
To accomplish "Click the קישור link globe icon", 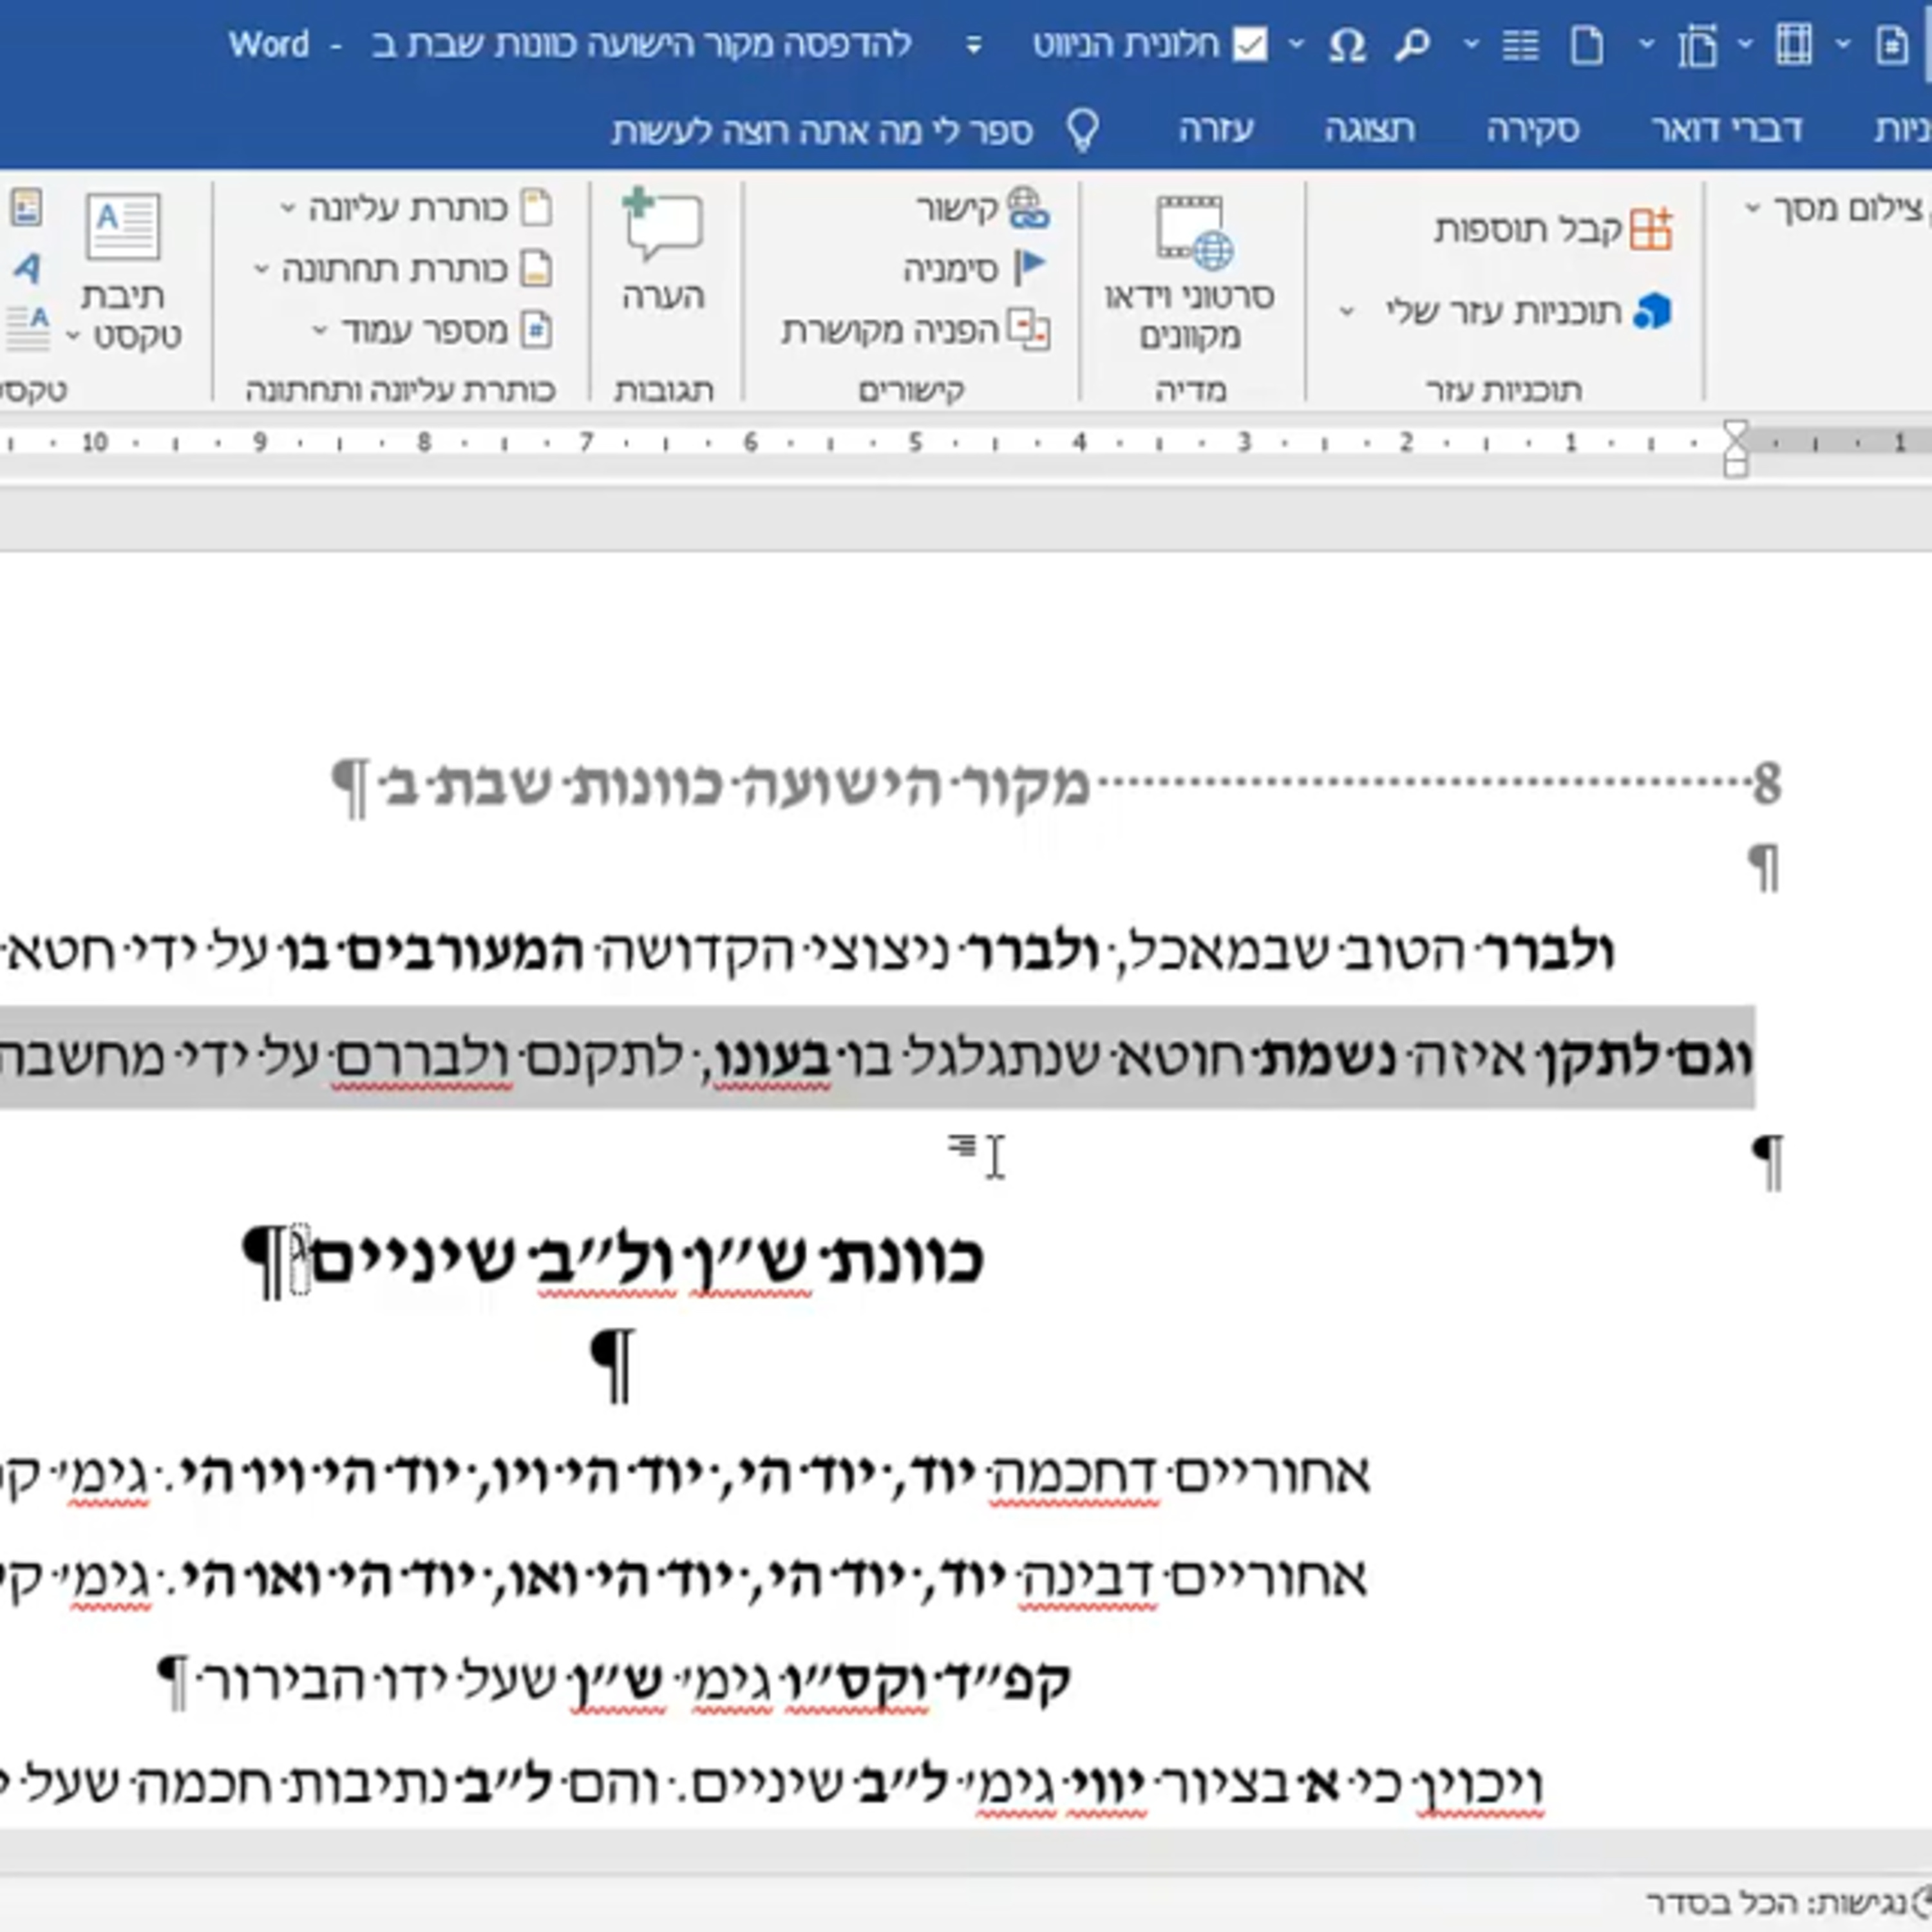I will pyautogui.click(x=1028, y=208).
